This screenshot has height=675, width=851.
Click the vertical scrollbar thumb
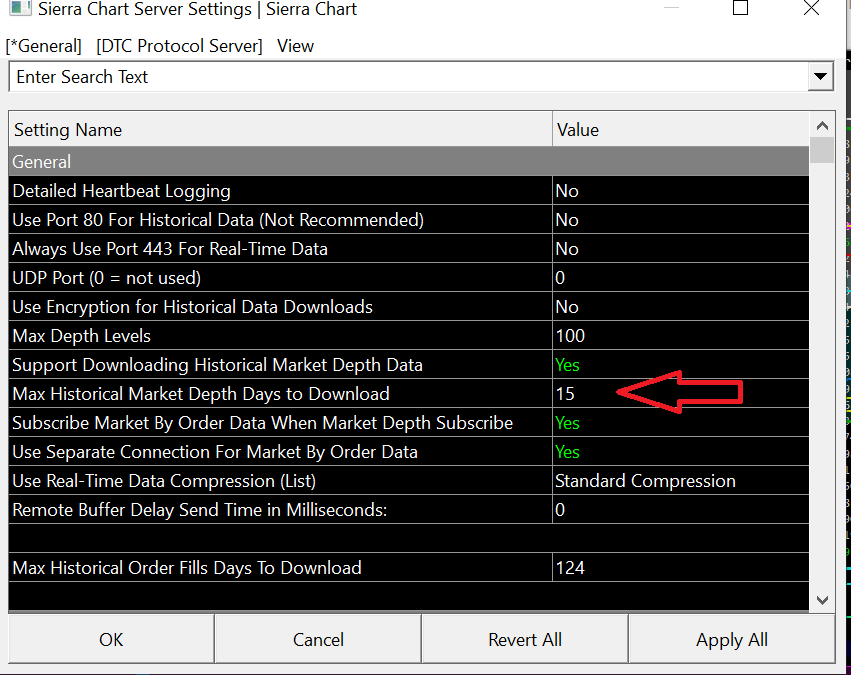click(x=822, y=150)
